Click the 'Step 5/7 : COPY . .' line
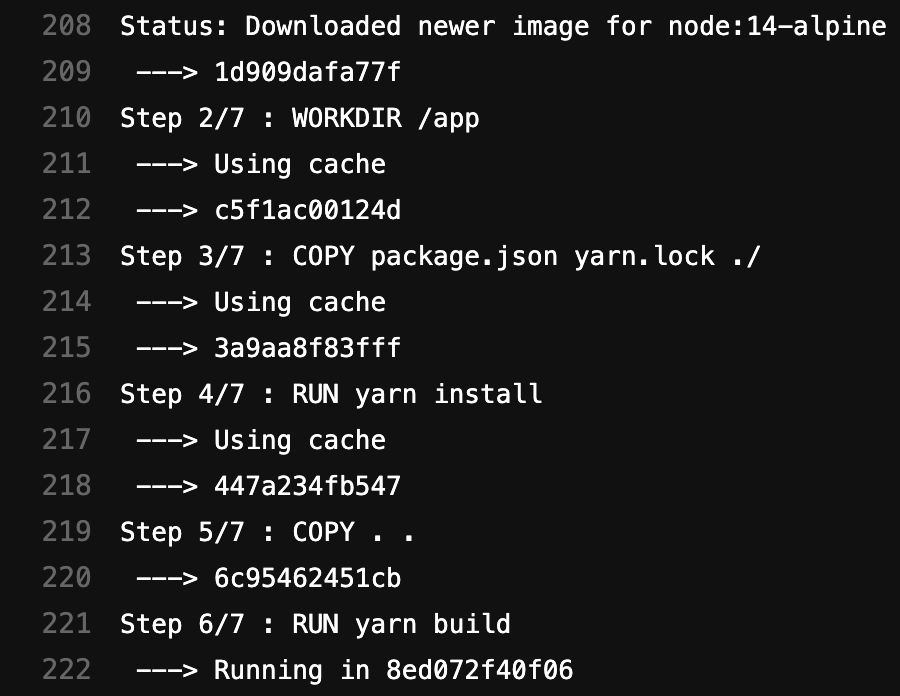This screenshot has width=900, height=696. tap(267, 532)
